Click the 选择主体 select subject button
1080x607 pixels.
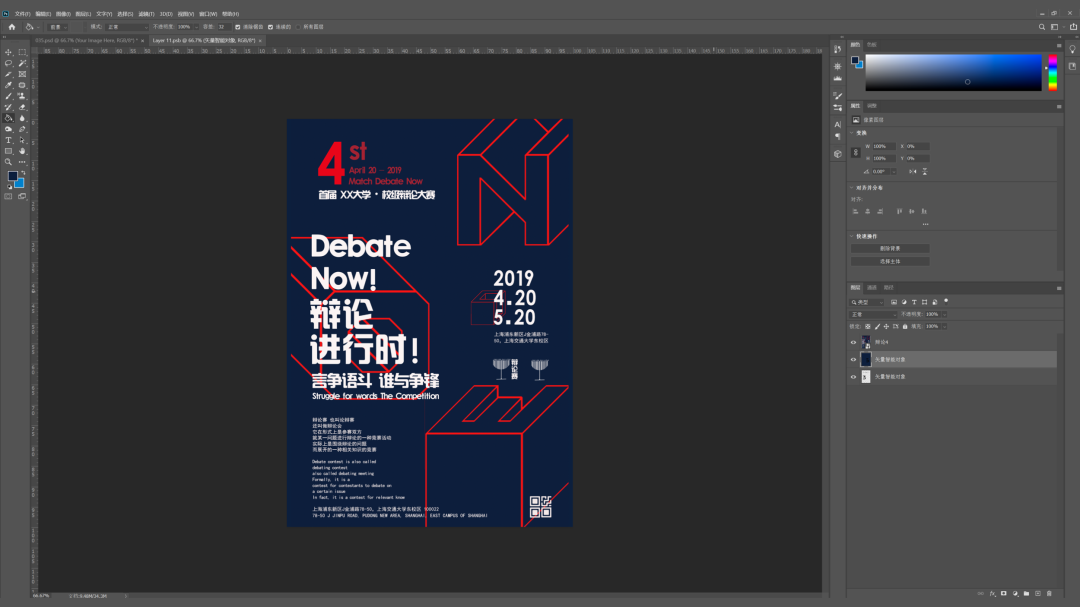tap(890, 261)
